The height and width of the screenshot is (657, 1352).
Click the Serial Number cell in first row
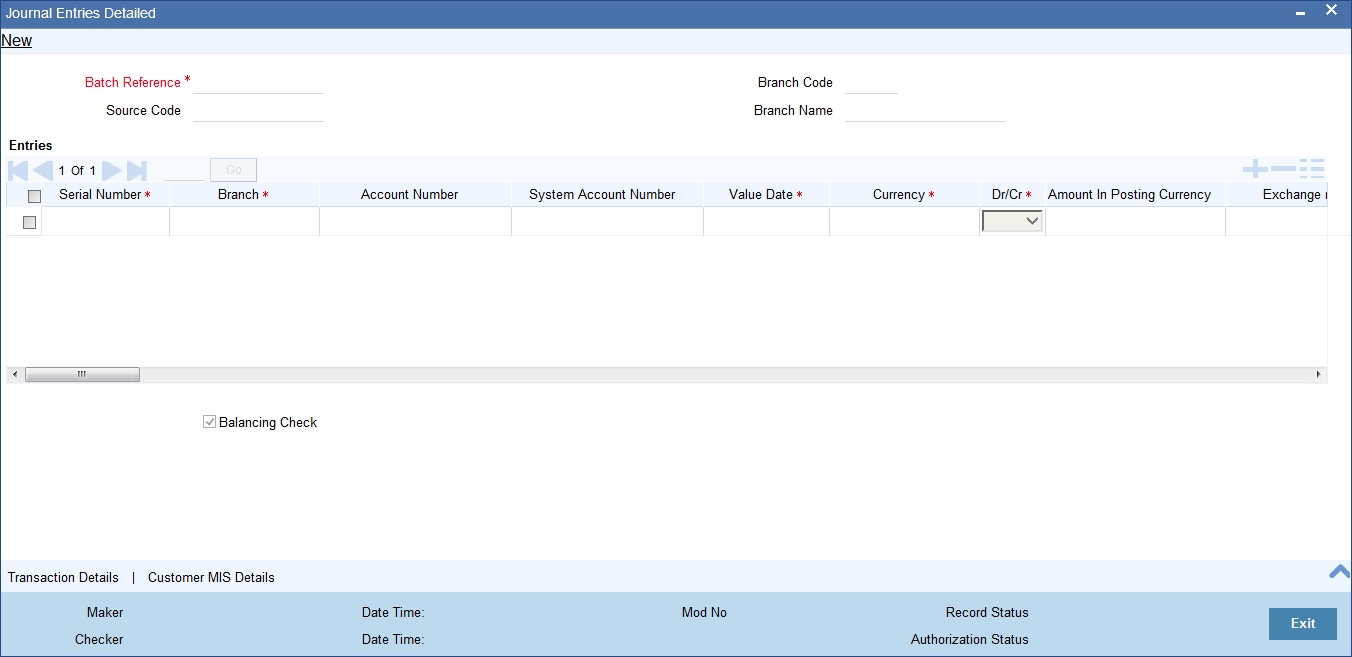click(x=105, y=221)
